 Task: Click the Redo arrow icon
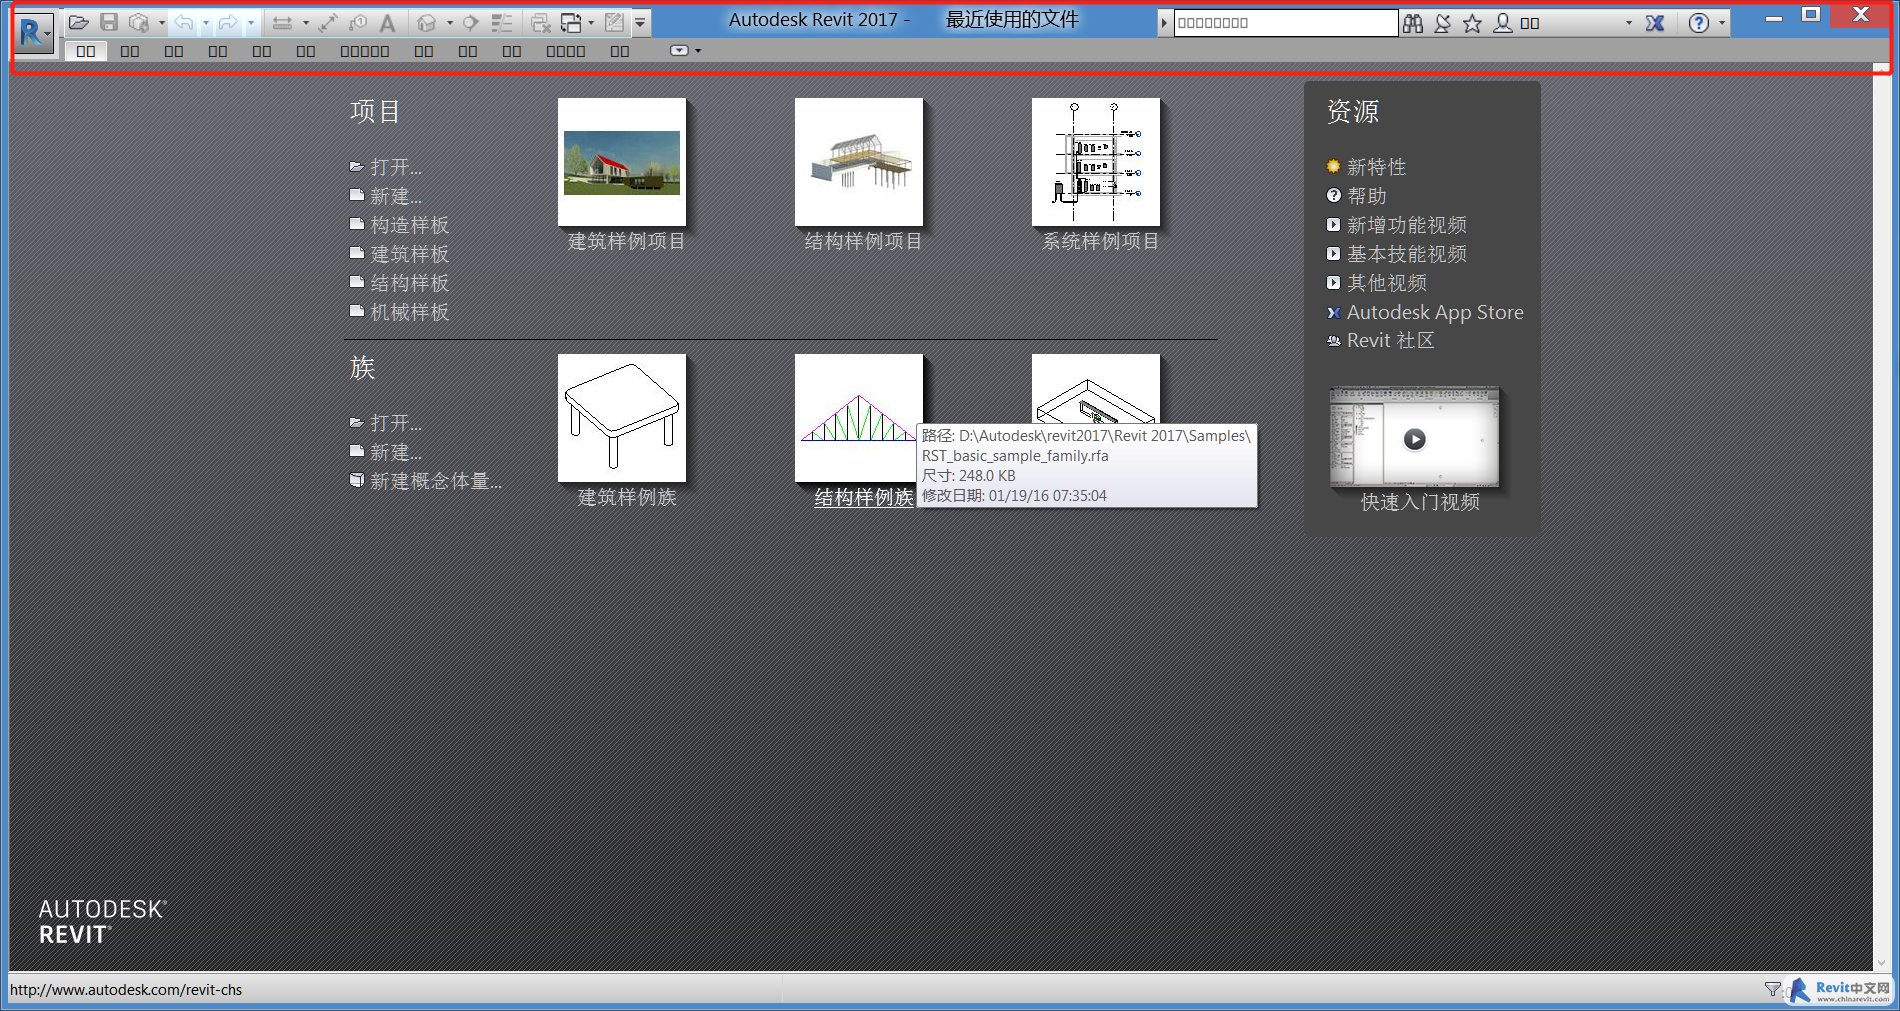coord(228,22)
